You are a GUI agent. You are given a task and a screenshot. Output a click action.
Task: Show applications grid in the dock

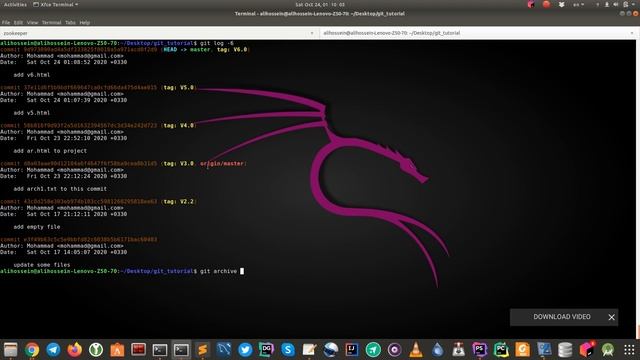pos(629,350)
